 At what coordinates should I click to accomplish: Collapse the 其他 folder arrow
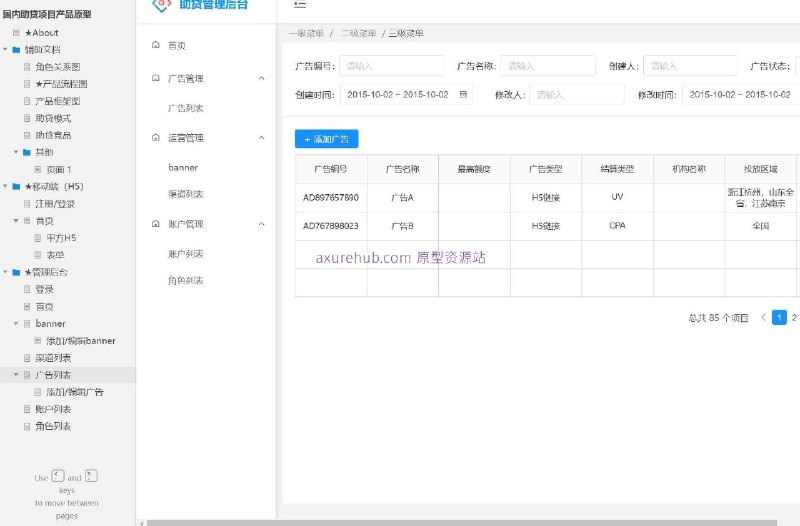click(16, 152)
